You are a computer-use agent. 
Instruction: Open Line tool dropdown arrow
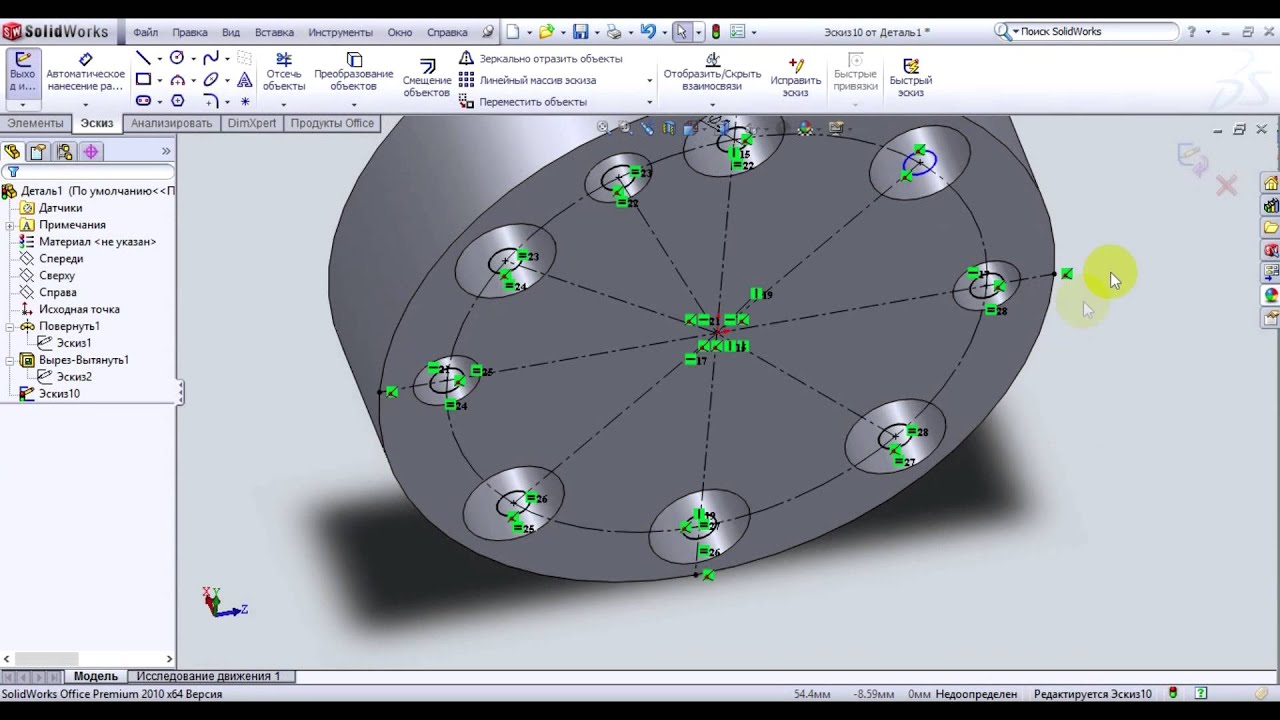pos(160,58)
